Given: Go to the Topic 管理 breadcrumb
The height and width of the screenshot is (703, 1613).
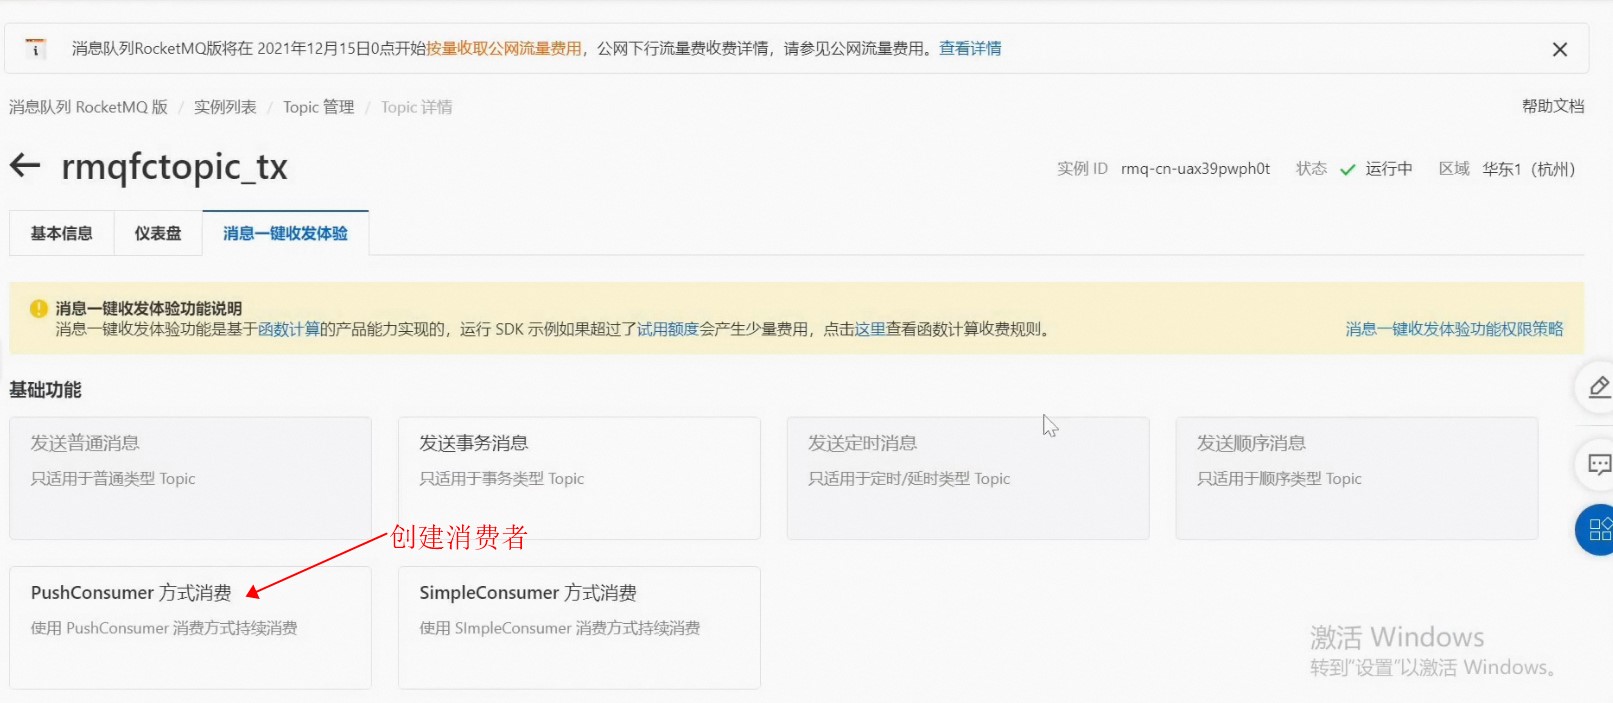Looking at the screenshot, I should [318, 107].
